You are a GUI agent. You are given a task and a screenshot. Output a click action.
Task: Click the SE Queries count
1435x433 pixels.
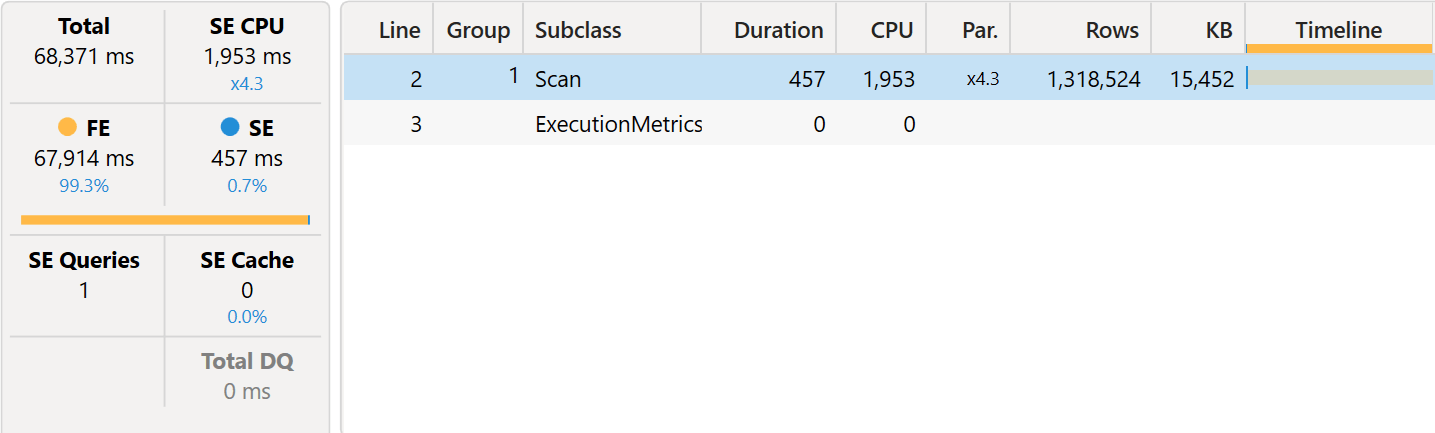coord(84,291)
